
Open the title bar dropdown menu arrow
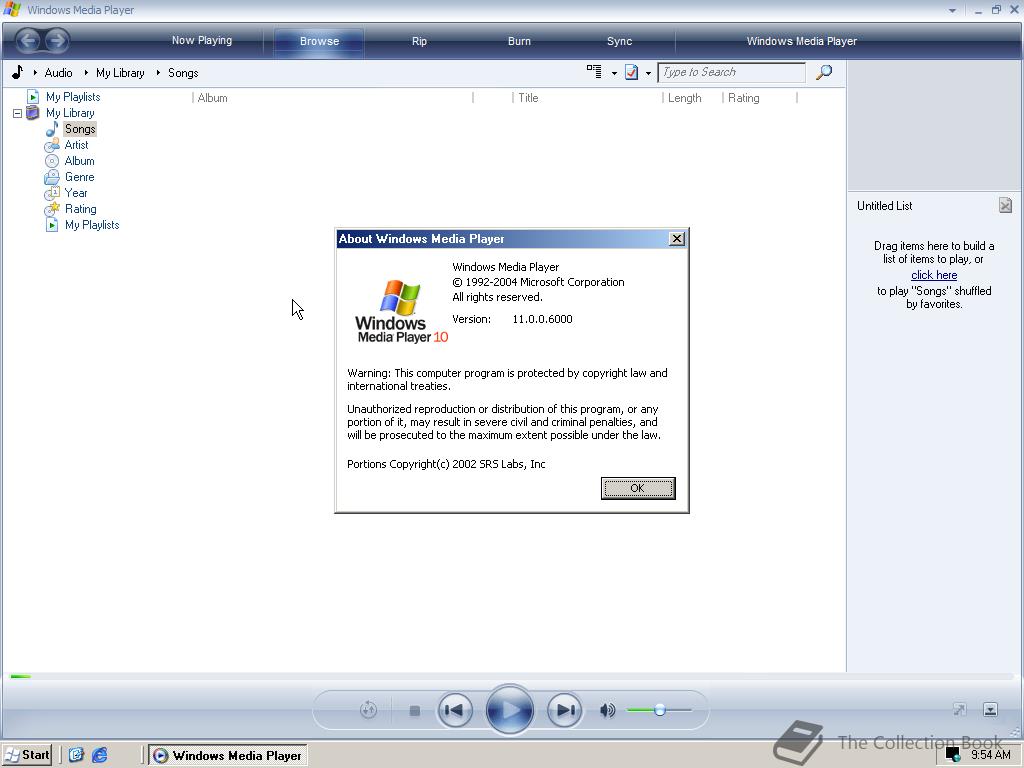pos(952,10)
